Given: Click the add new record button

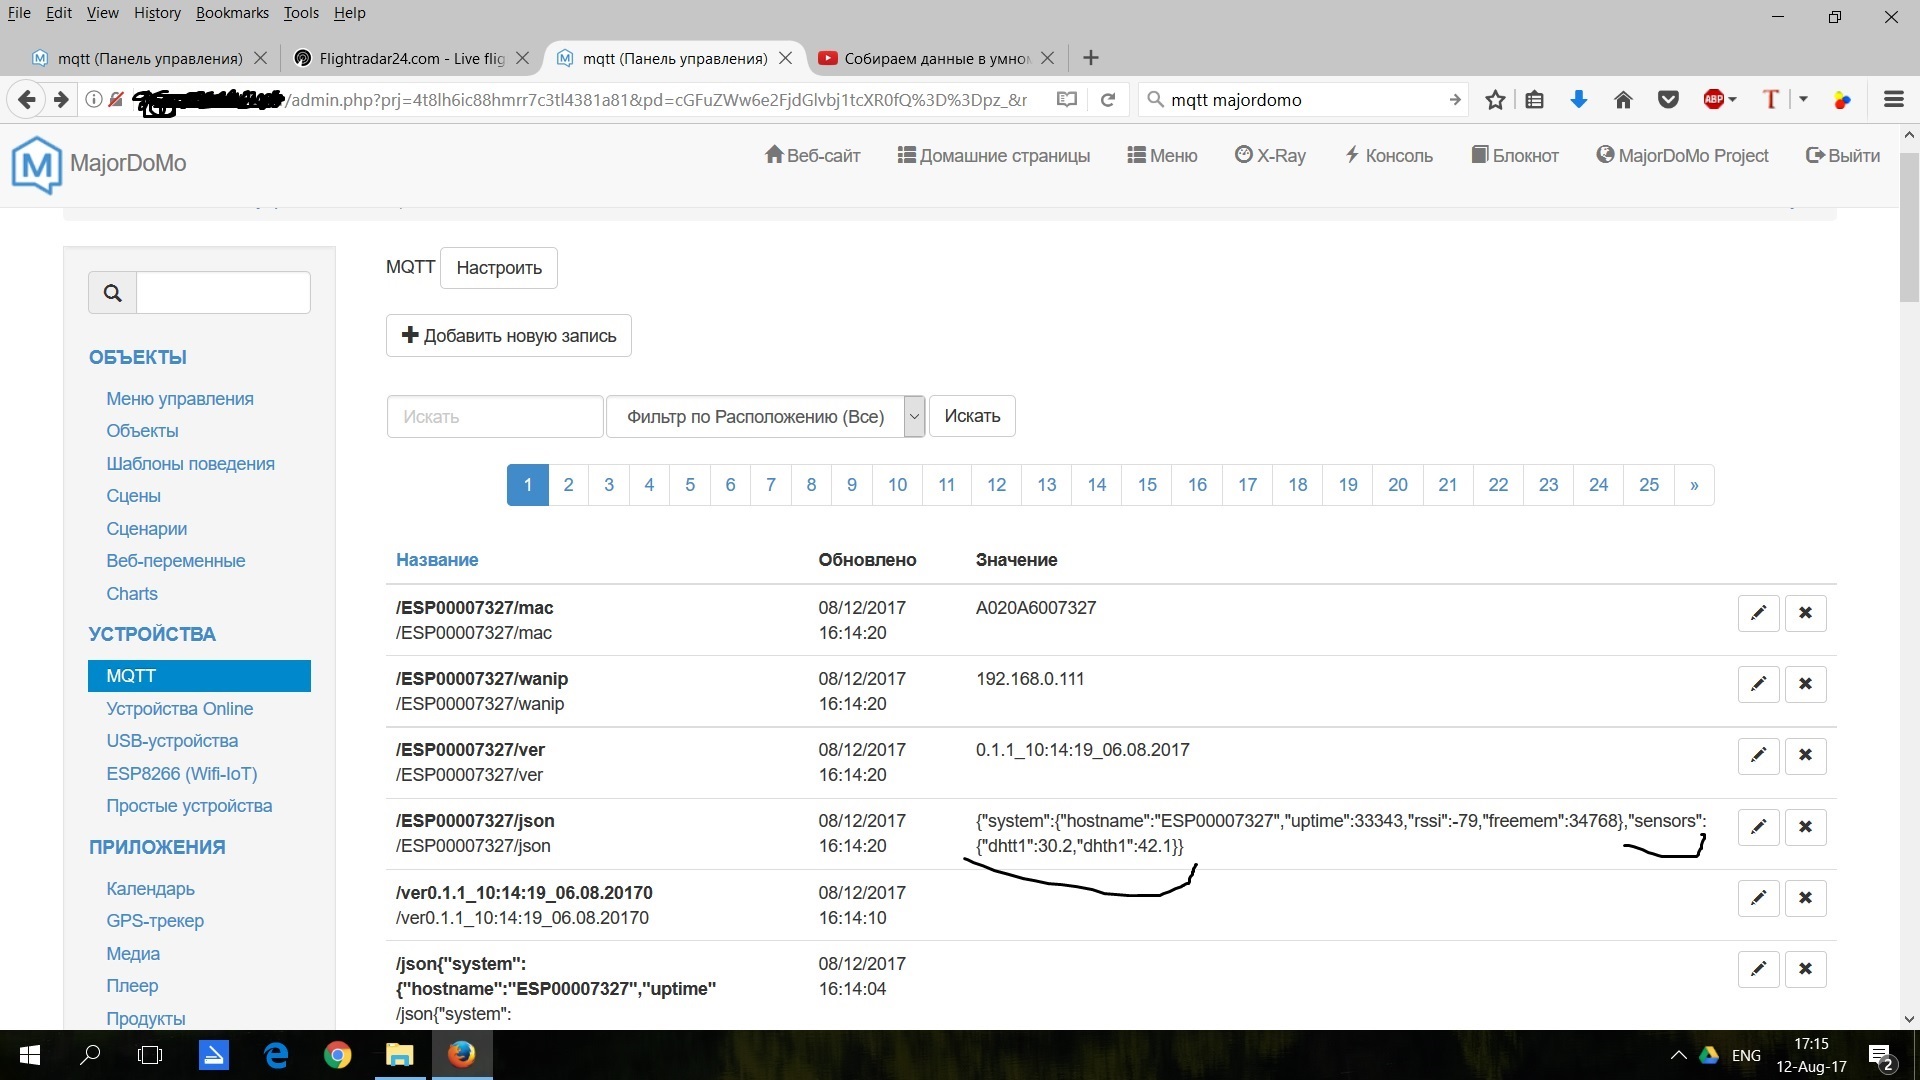Looking at the screenshot, I should 508,336.
